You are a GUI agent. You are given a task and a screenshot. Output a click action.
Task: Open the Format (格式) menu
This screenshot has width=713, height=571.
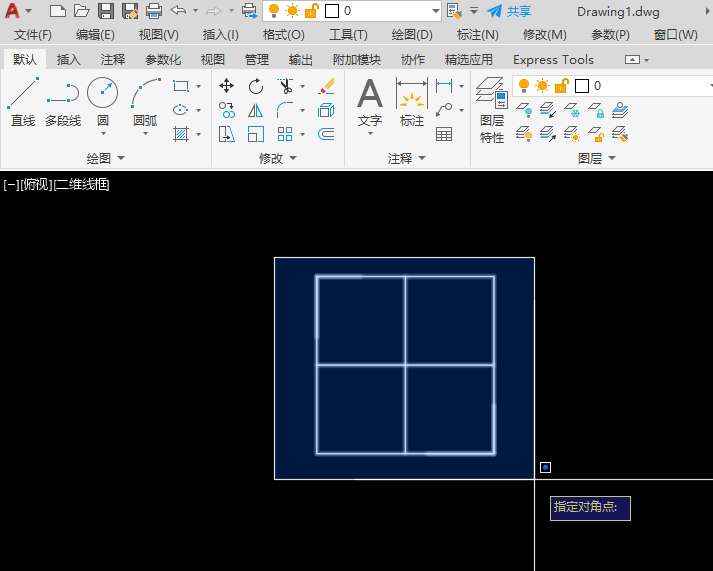coord(284,35)
